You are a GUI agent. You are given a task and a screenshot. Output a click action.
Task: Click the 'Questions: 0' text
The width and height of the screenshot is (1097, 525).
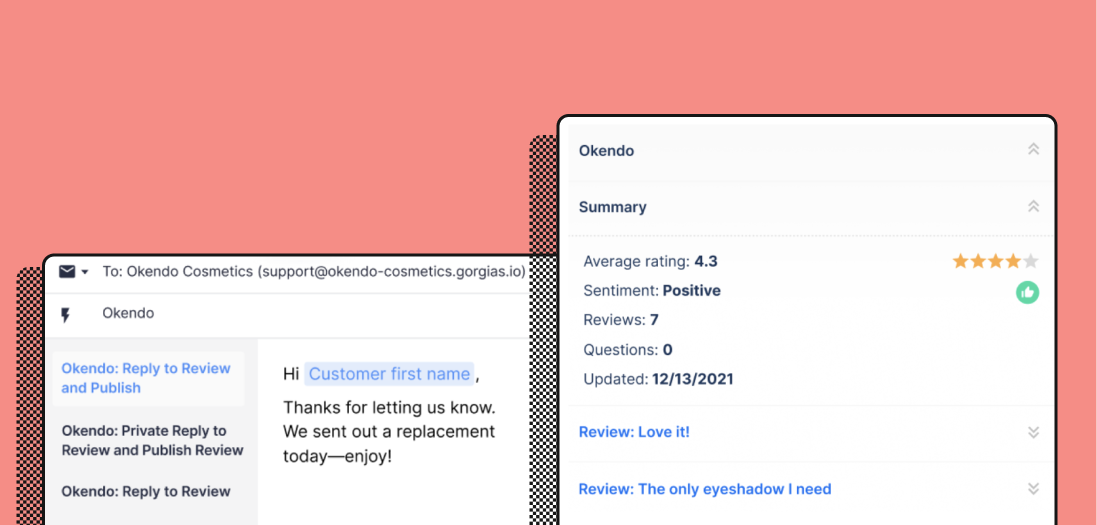point(628,349)
